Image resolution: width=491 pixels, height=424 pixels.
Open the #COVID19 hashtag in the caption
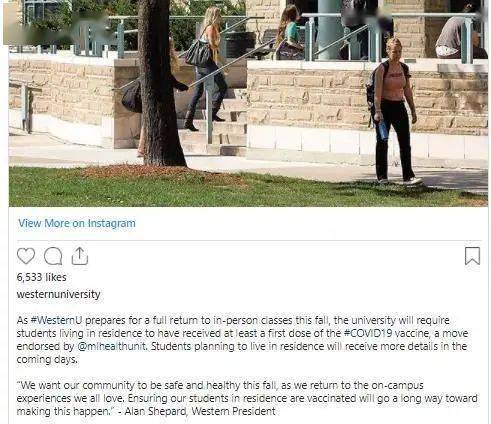pyautogui.click(x=368, y=333)
